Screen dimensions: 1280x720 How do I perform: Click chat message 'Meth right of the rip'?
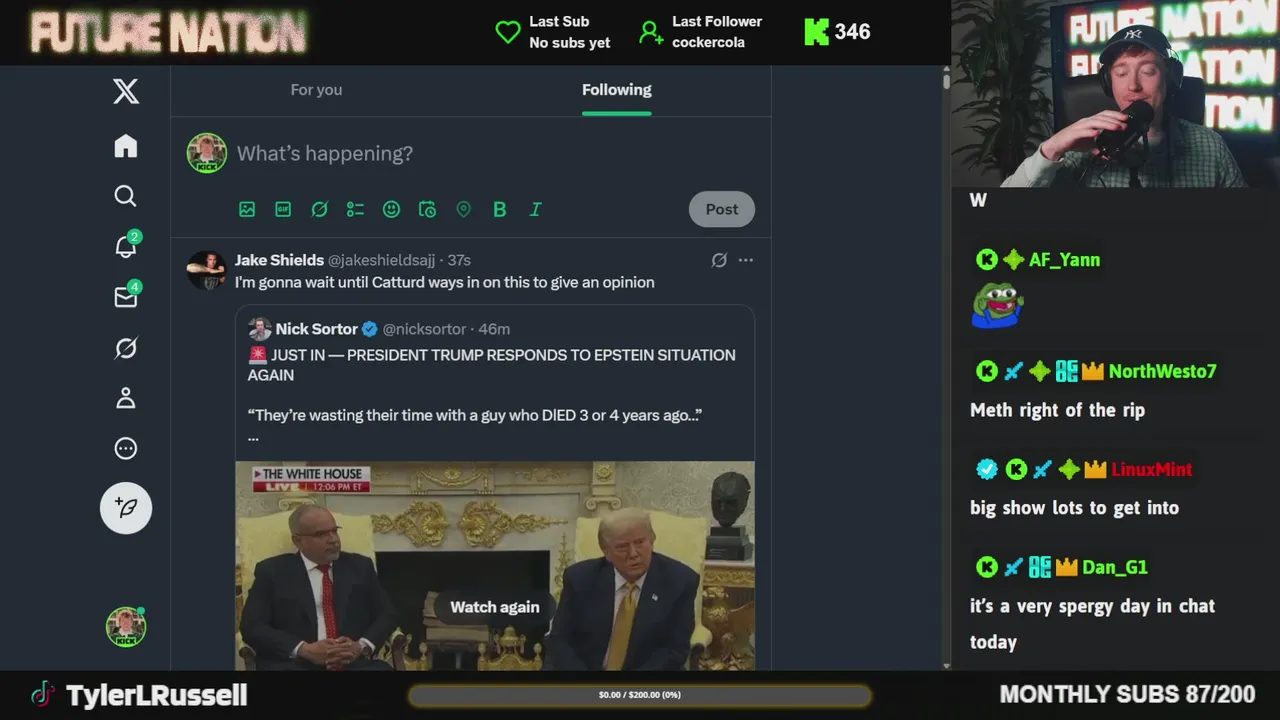pyautogui.click(x=1057, y=410)
